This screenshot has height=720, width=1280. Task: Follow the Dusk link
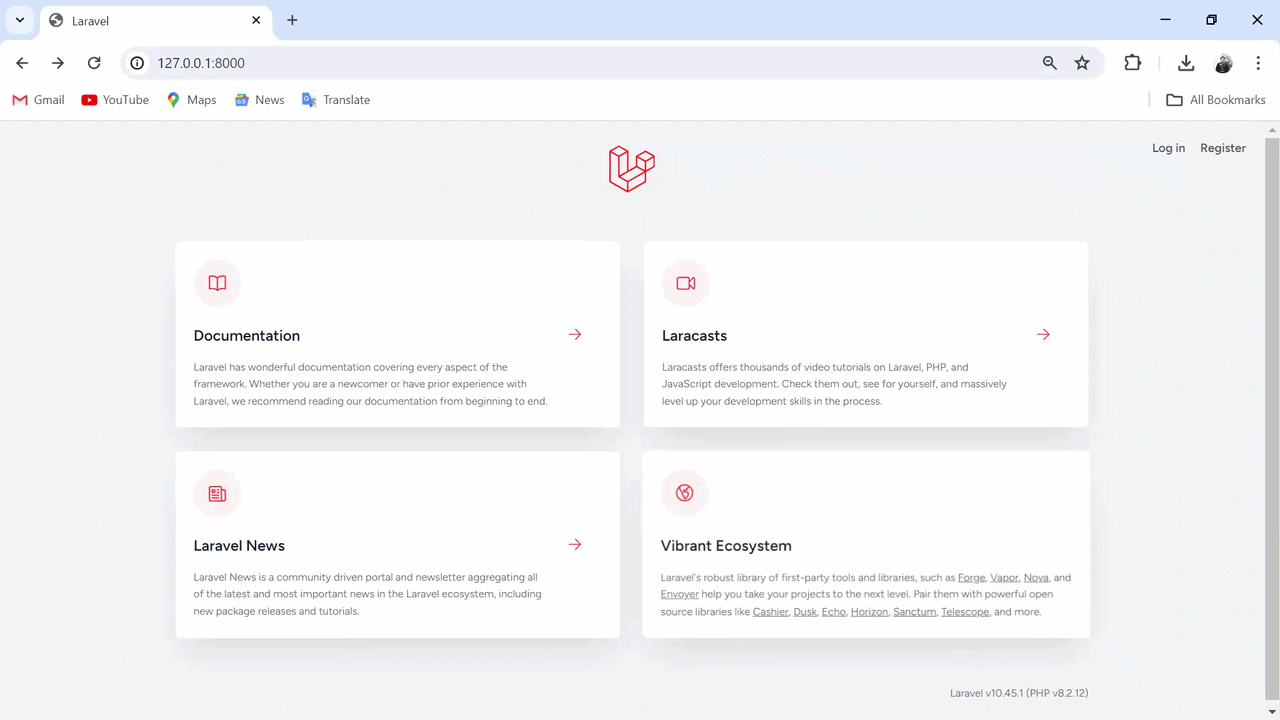pos(805,612)
